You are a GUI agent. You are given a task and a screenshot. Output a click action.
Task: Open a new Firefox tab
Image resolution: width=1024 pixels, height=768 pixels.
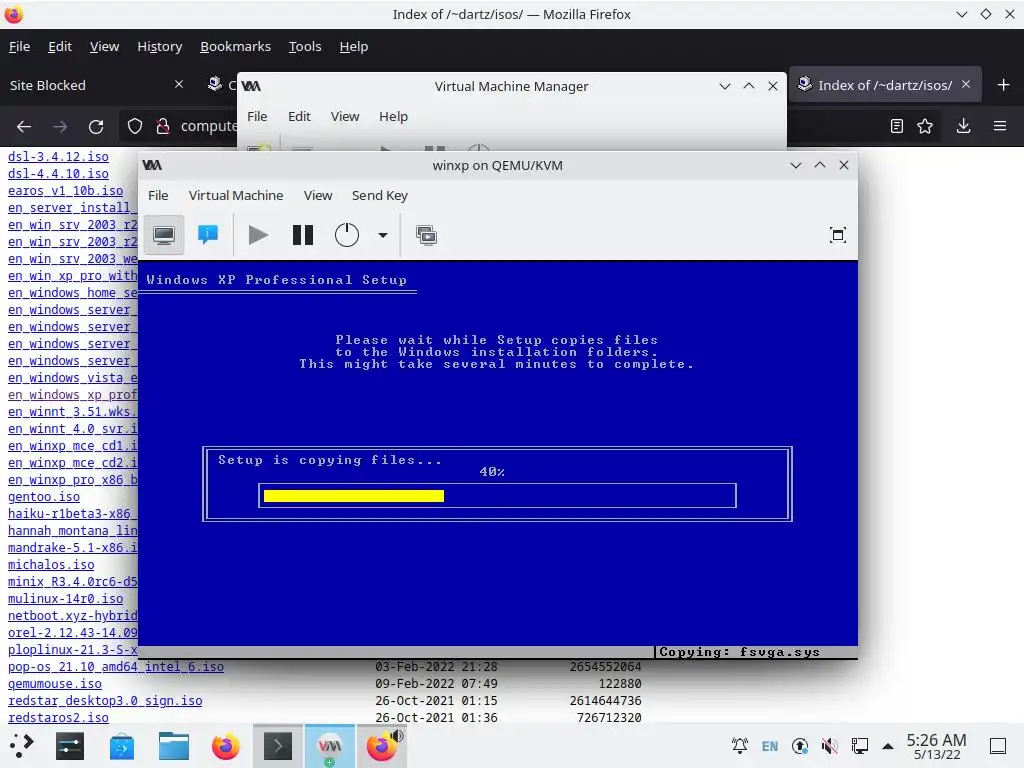(x=1004, y=85)
